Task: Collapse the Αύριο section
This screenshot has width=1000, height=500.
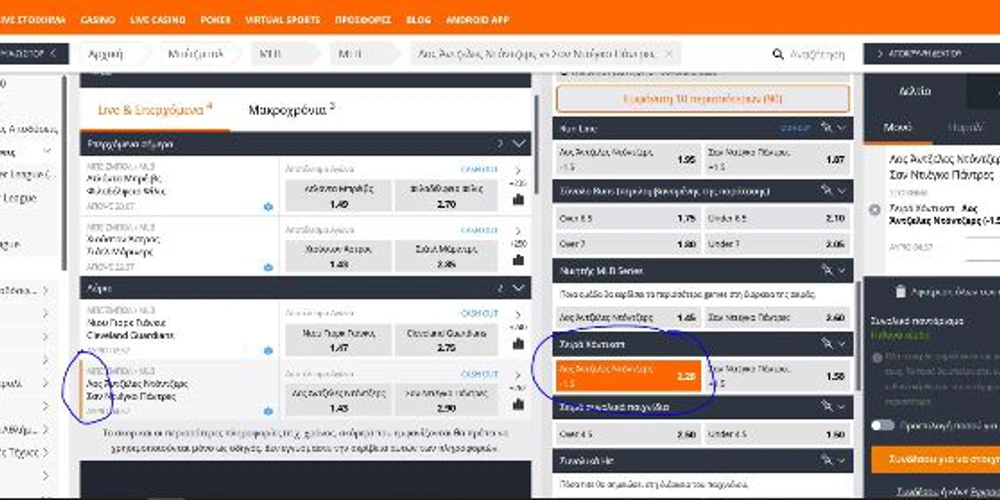Action: (x=519, y=288)
